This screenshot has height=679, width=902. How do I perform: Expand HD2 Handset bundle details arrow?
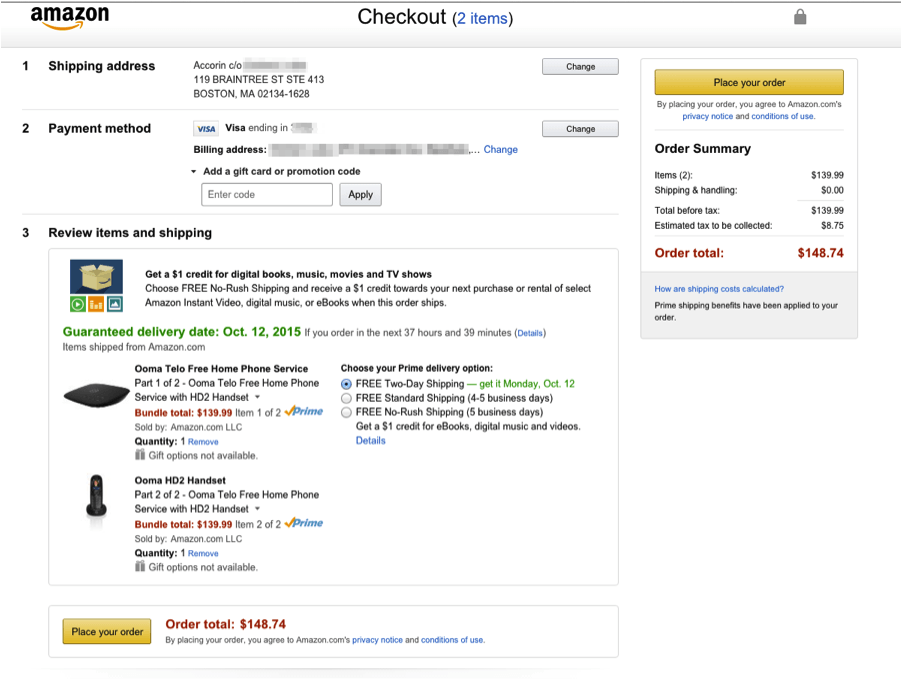coord(258,510)
